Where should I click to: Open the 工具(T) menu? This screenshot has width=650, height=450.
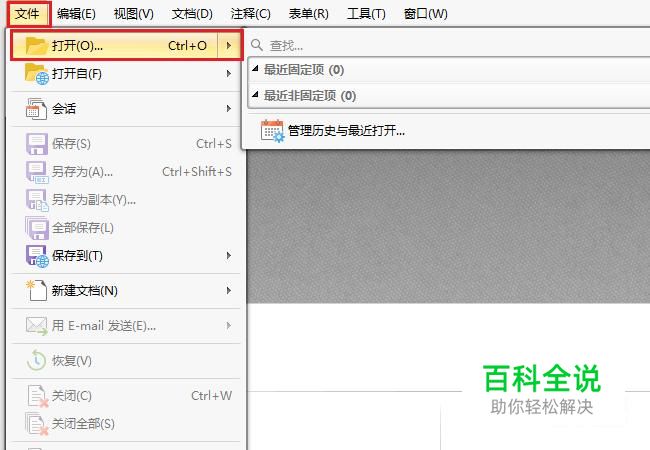366,14
